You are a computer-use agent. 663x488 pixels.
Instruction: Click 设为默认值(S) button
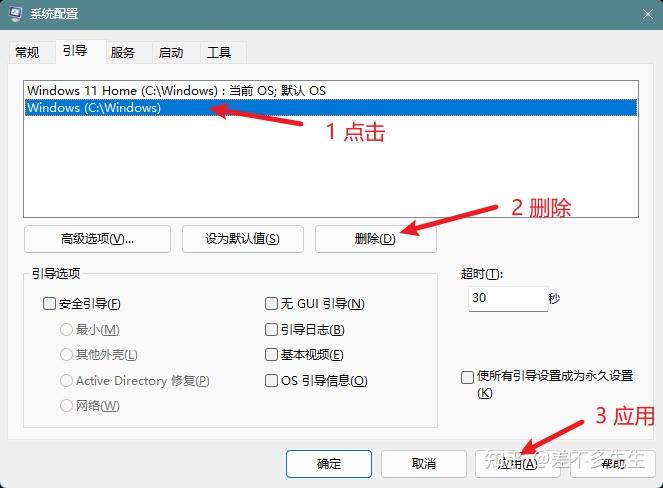(243, 239)
